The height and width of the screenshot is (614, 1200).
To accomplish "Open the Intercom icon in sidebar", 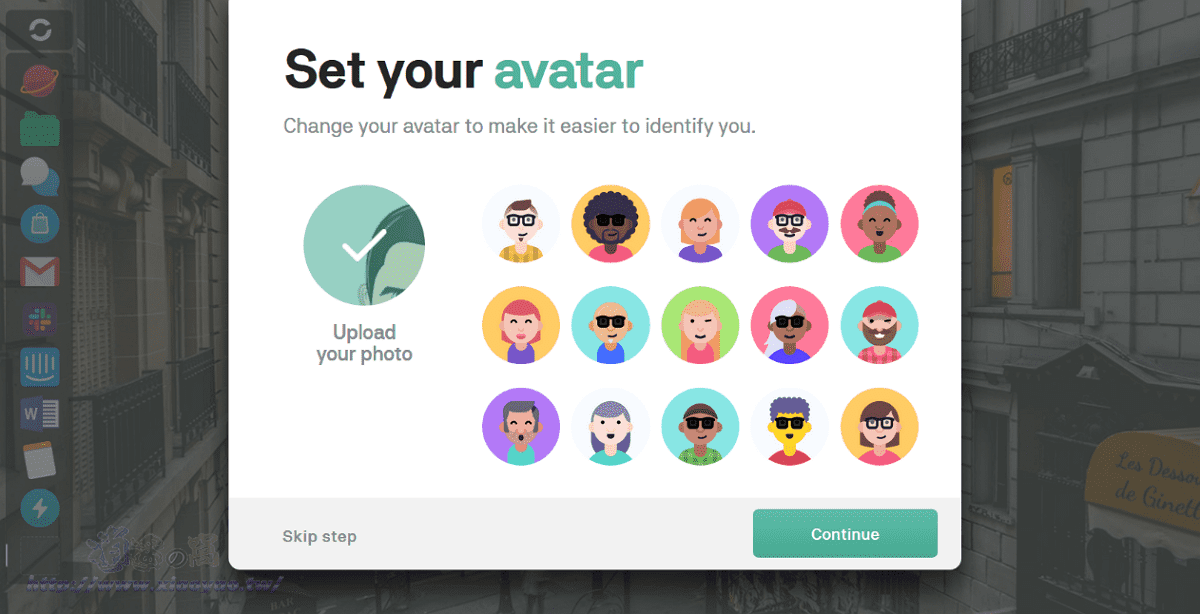I will [x=40, y=366].
